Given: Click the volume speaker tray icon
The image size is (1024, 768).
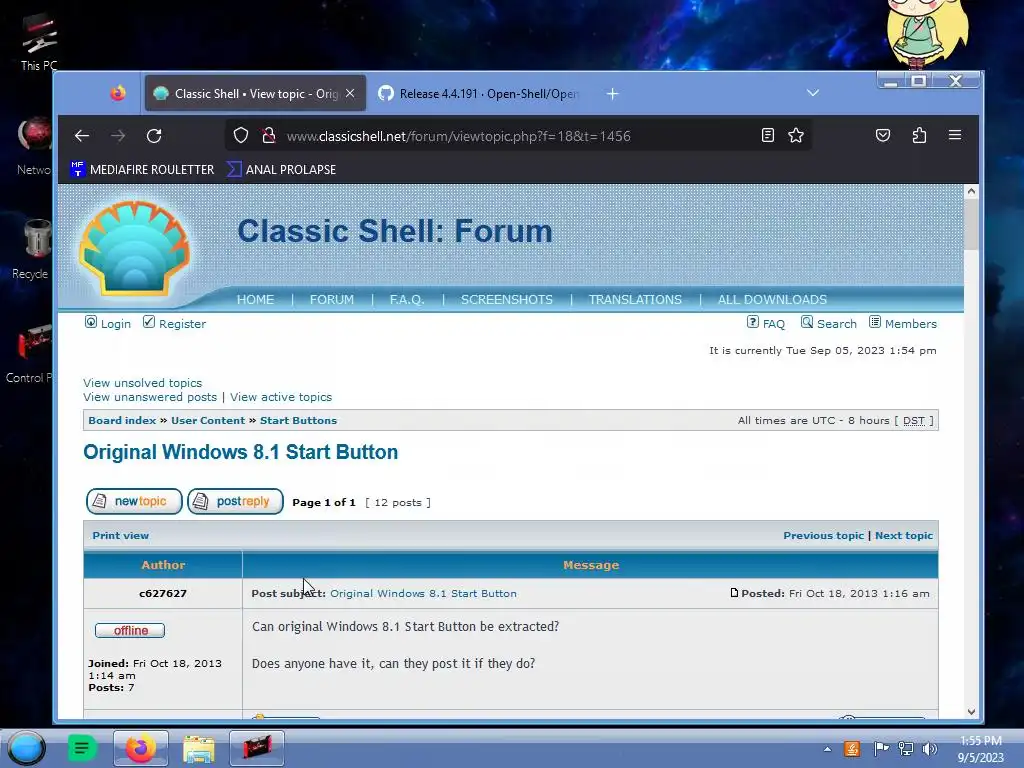Looking at the screenshot, I should (x=930, y=749).
